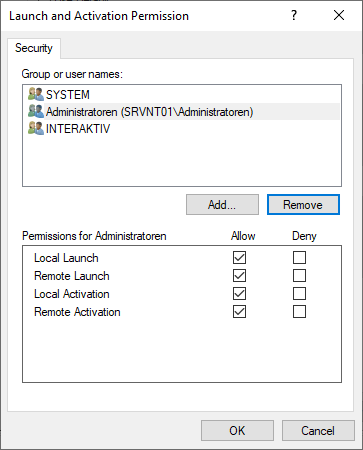Click the Administratoren group icon
The width and height of the screenshot is (363, 450).
[36, 111]
